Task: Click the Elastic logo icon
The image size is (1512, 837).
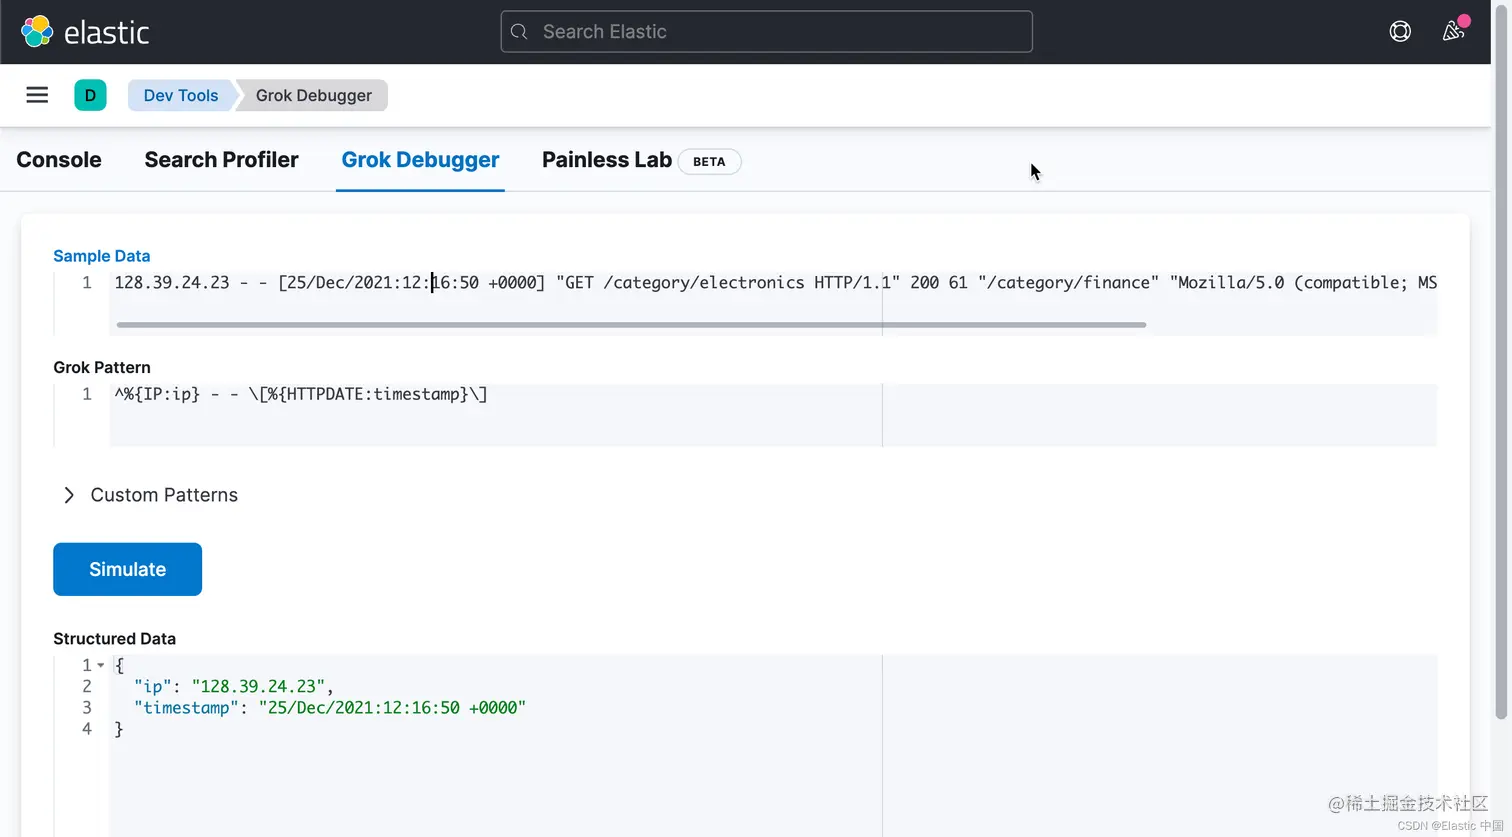Action: (37, 31)
